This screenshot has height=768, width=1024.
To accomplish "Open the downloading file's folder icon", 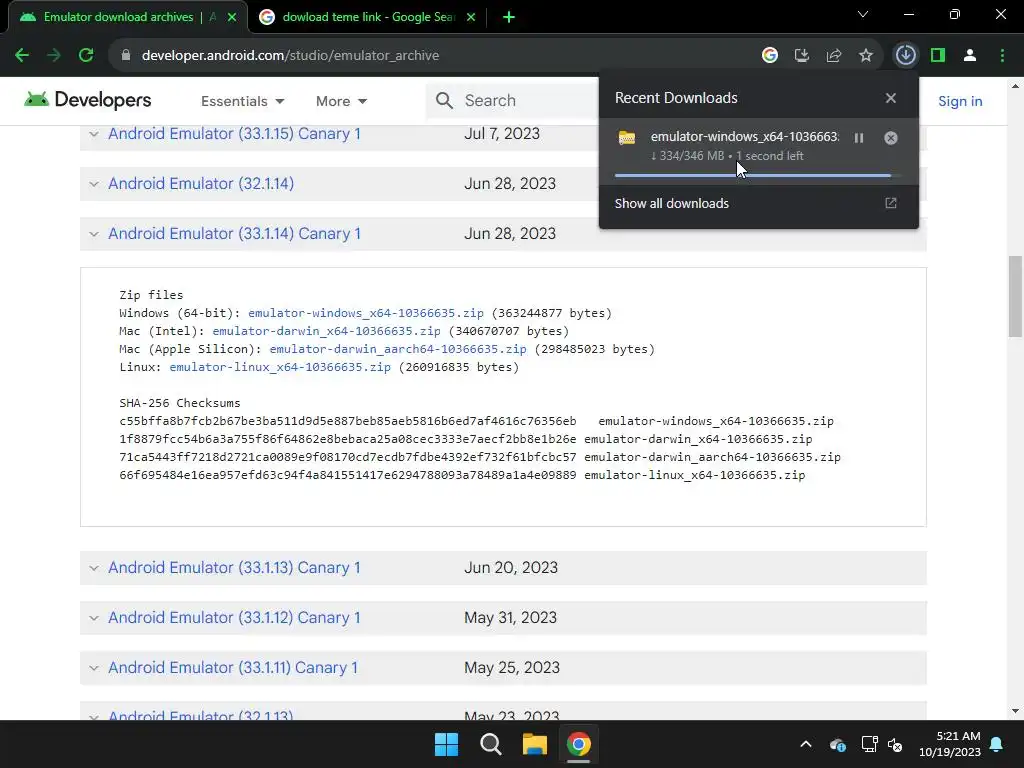I will pos(627,138).
